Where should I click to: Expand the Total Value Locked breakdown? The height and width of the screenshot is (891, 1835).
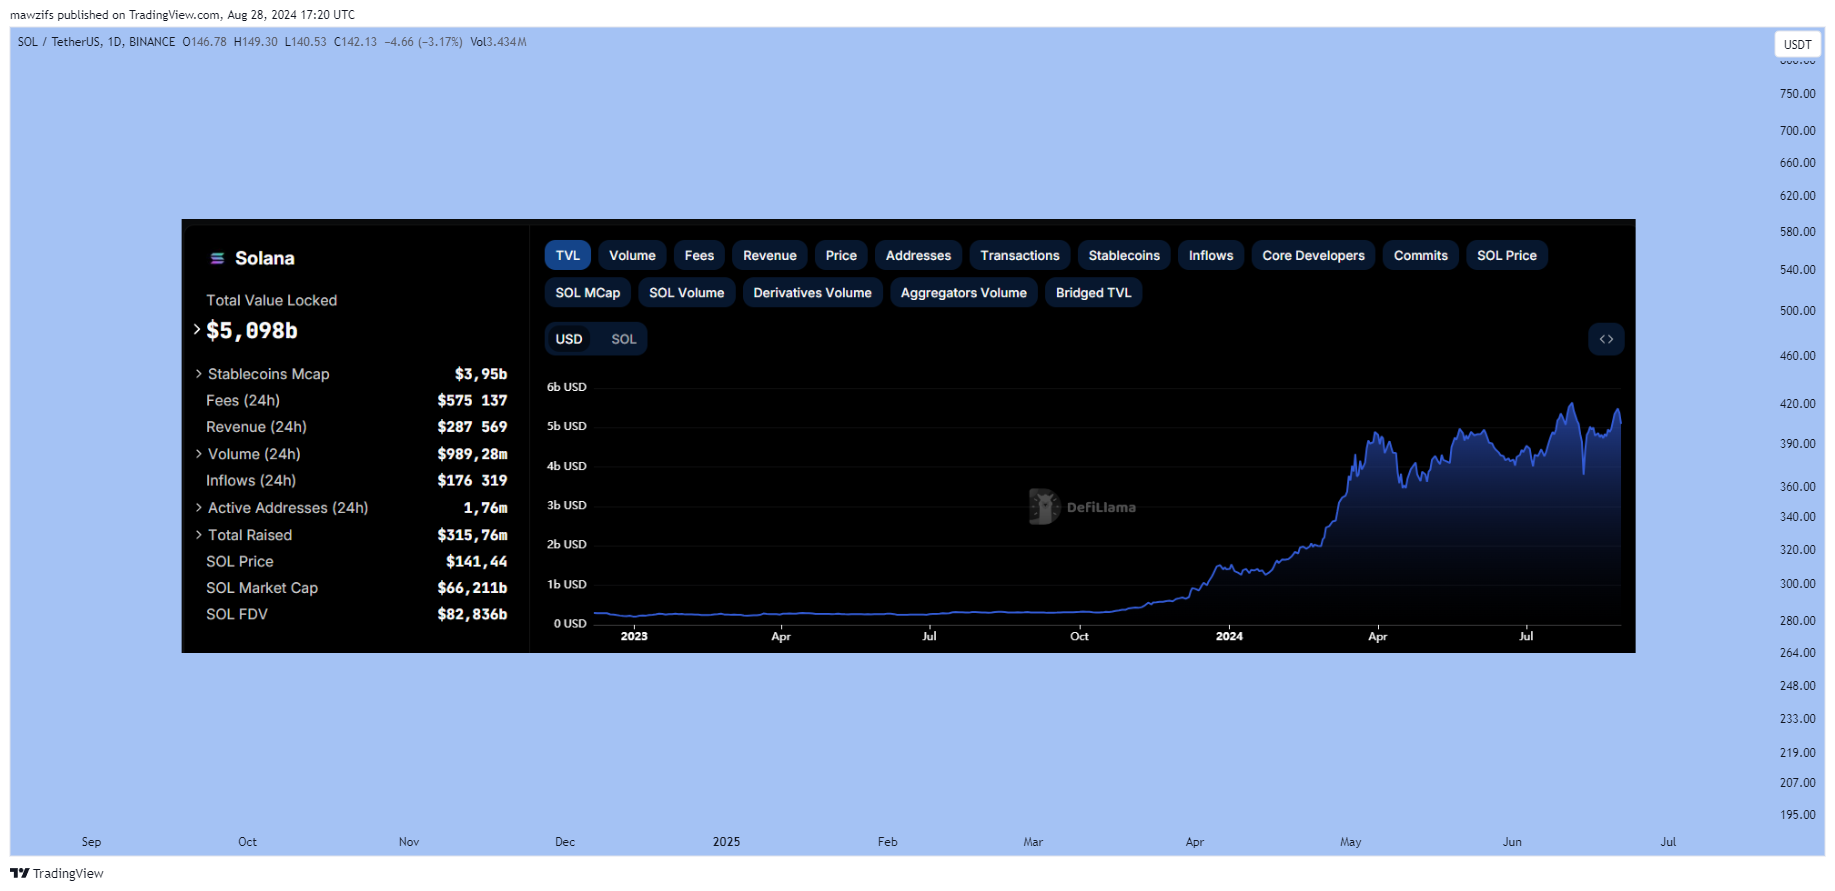[197, 329]
